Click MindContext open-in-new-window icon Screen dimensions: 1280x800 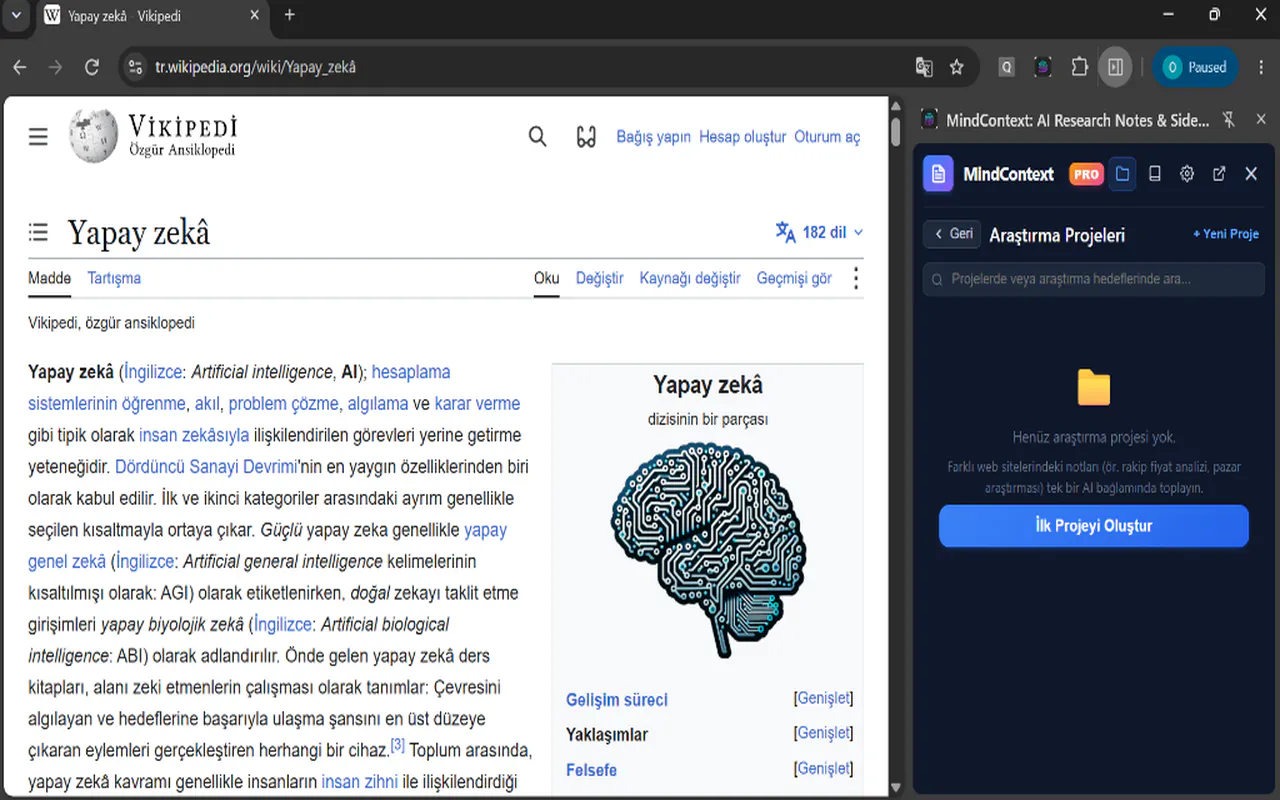click(x=1219, y=174)
